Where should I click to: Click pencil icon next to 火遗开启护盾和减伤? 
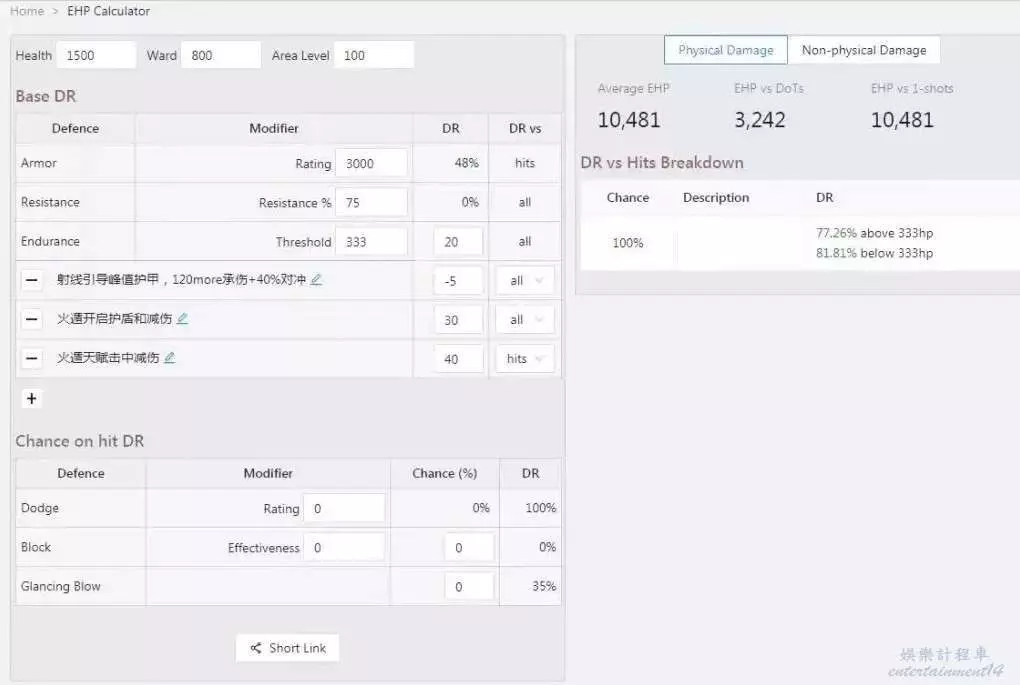(182, 319)
